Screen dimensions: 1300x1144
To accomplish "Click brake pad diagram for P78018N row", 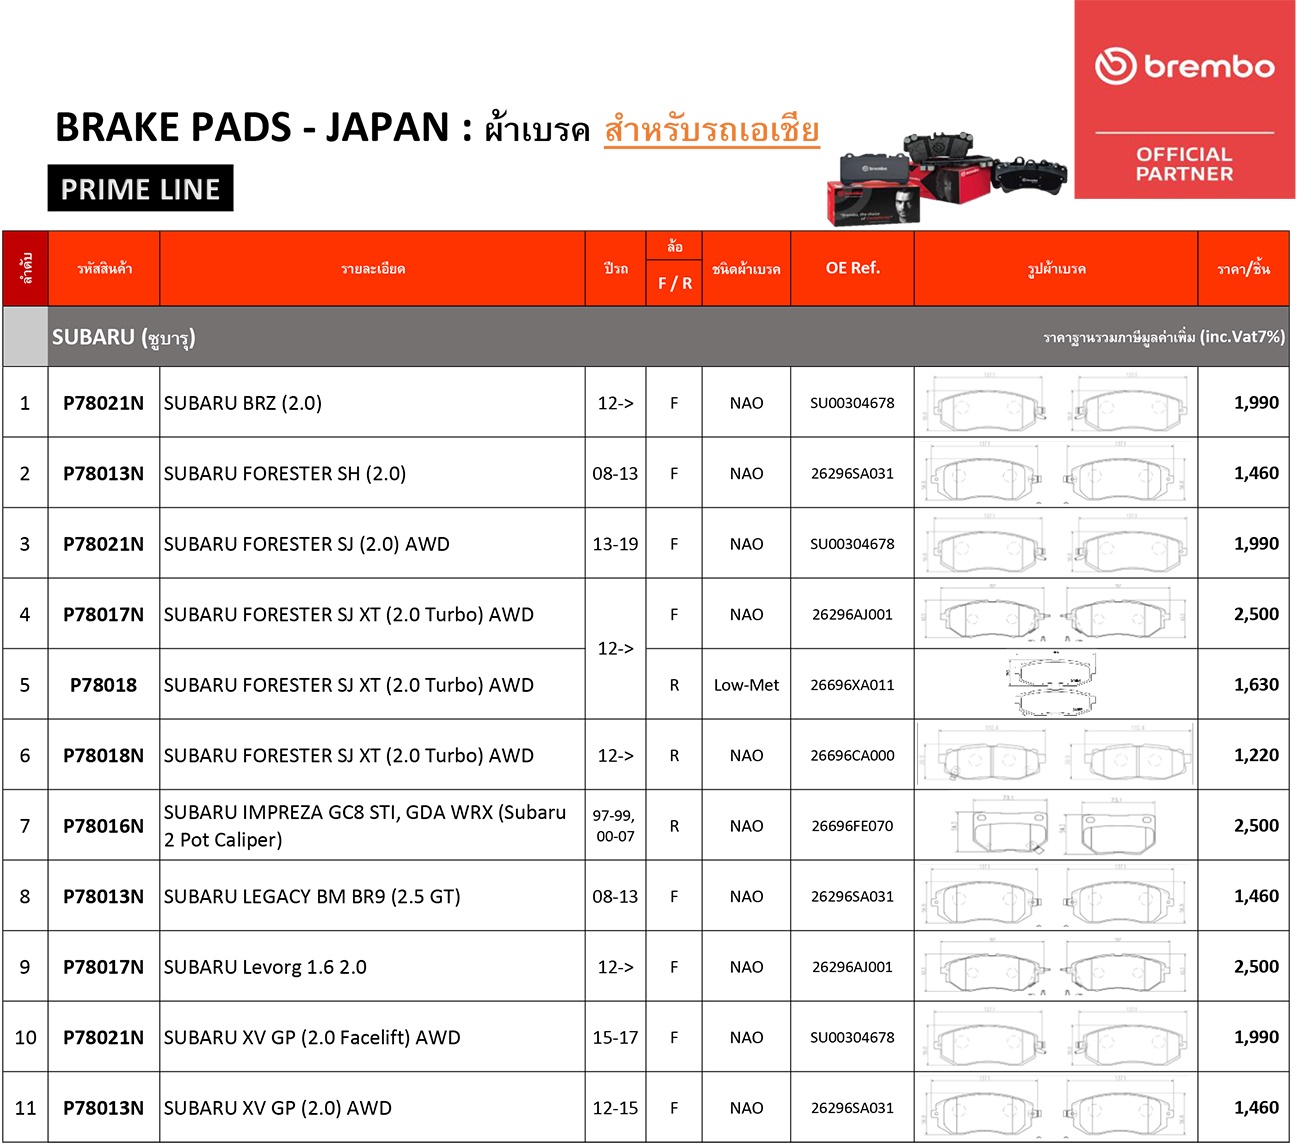I will pos(1056,755).
